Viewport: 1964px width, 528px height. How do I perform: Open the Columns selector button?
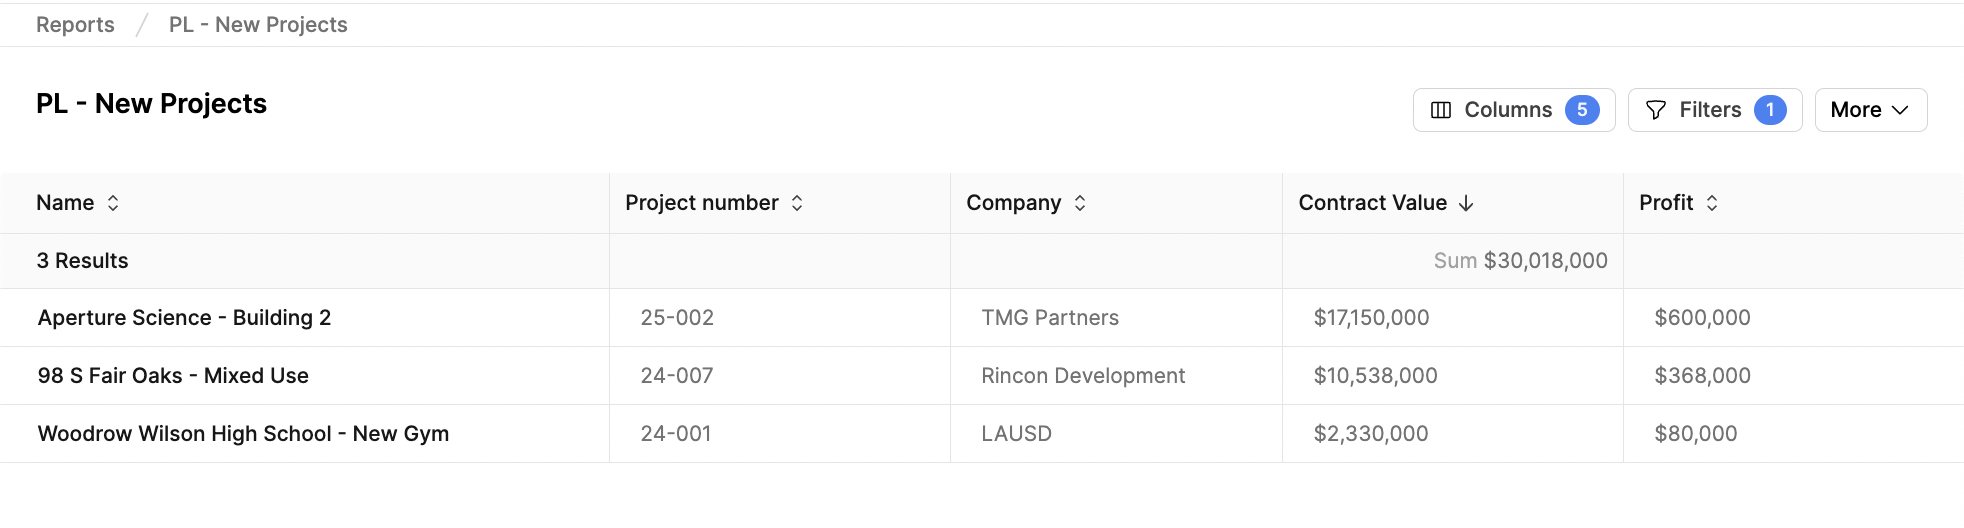click(x=1514, y=110)
